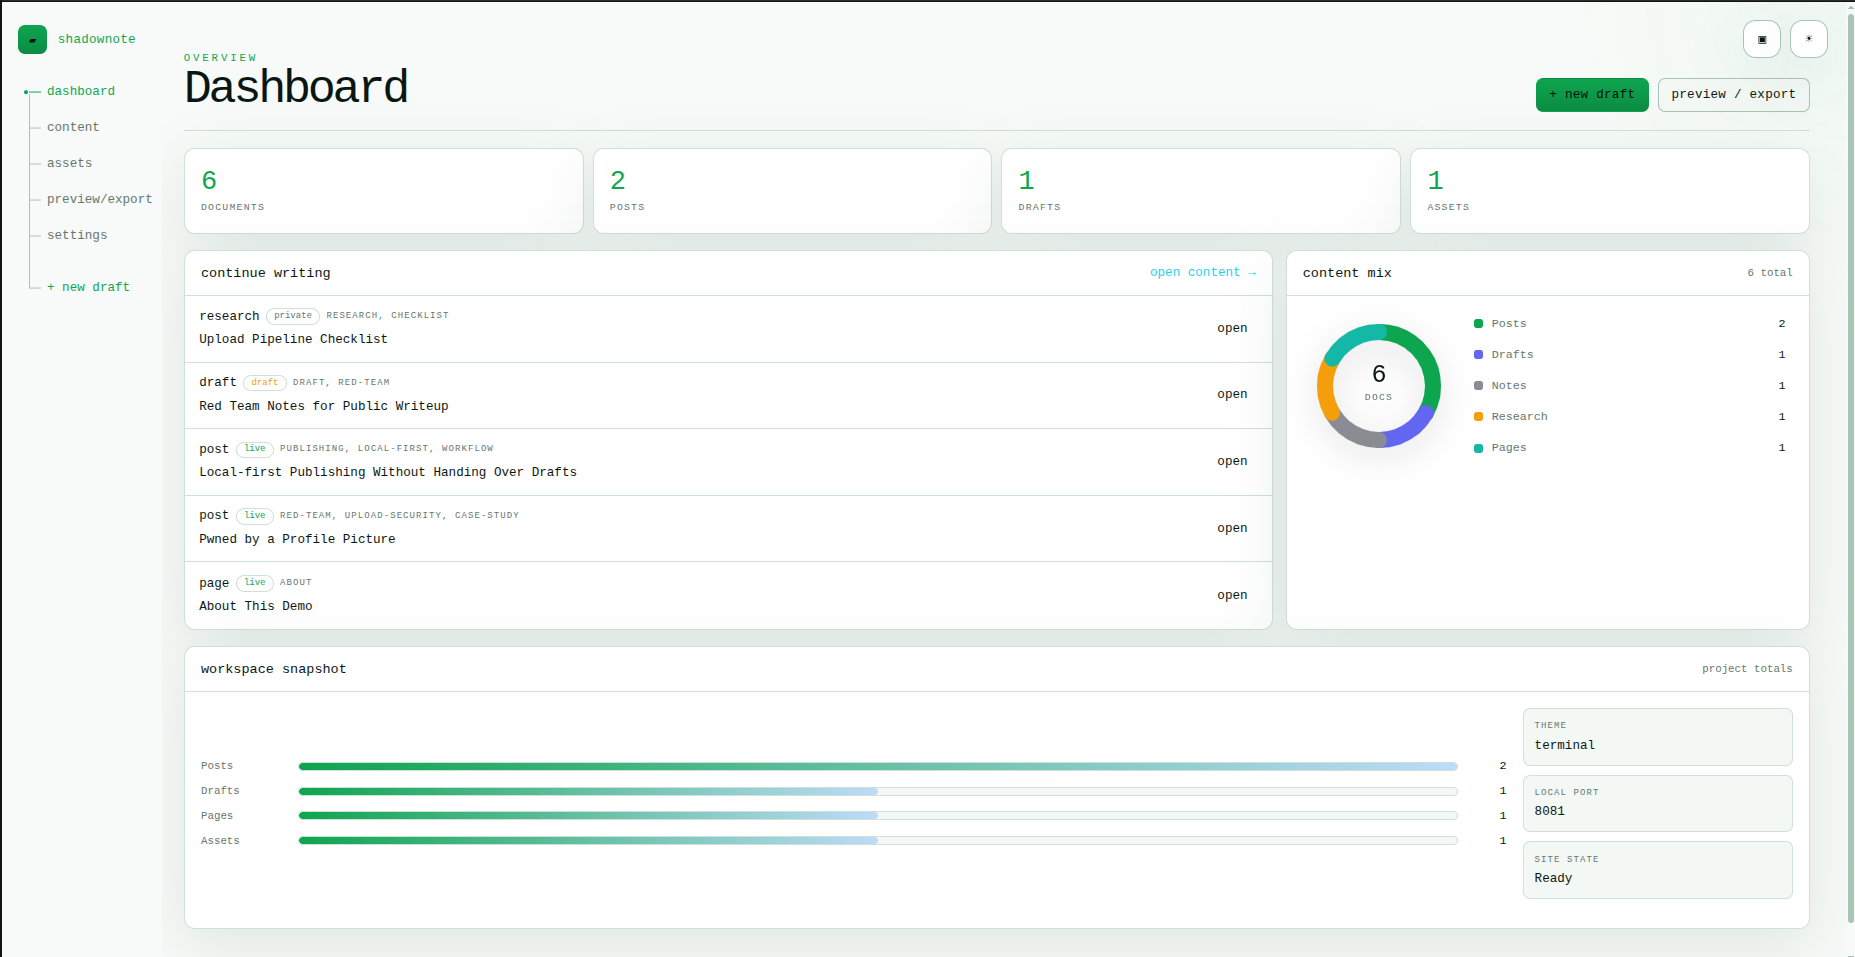The height and width of the screenshot is (957, 1855).
Task: Click the green Posts legend dot in content mix
Action: pos(1478,323)
